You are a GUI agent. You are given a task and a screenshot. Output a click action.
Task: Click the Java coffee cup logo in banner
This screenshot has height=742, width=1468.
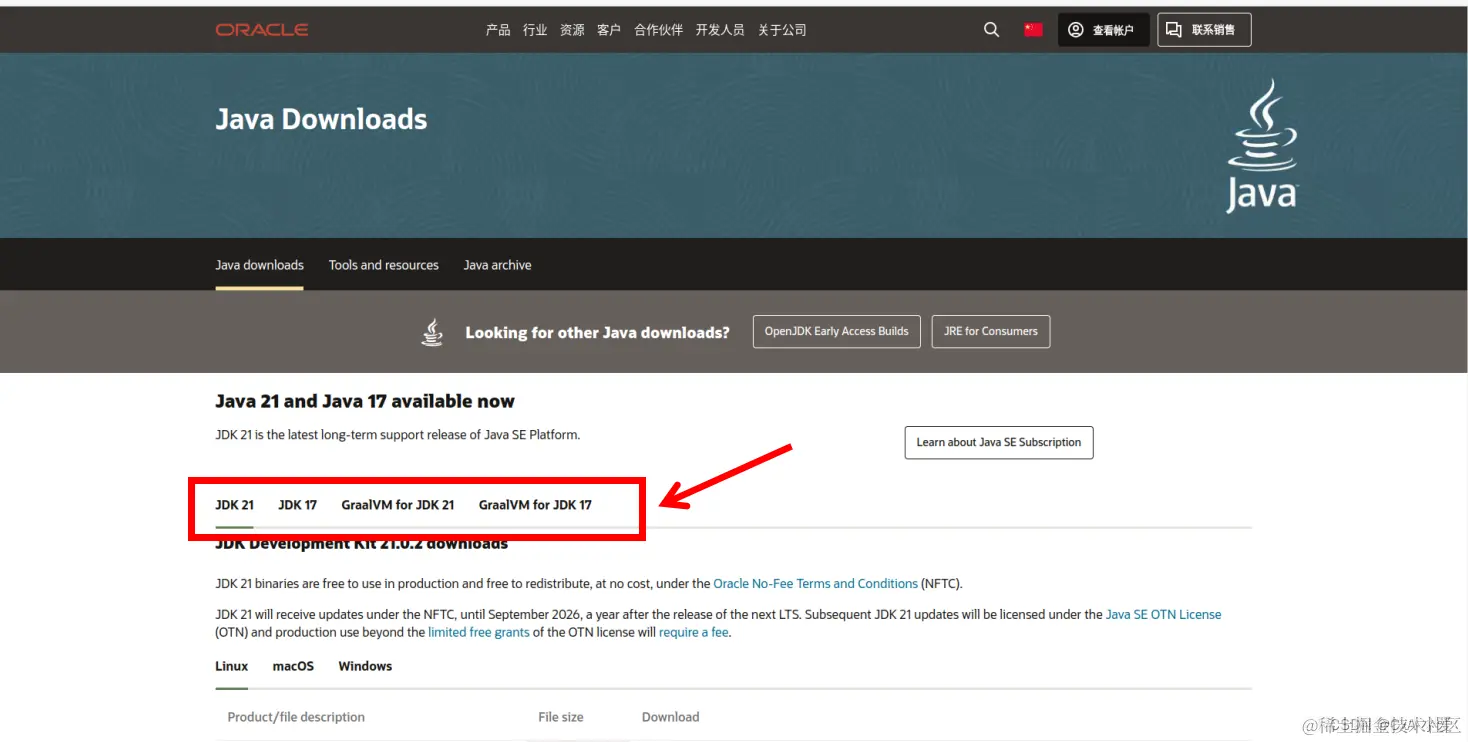click(x=1262, y=145)
